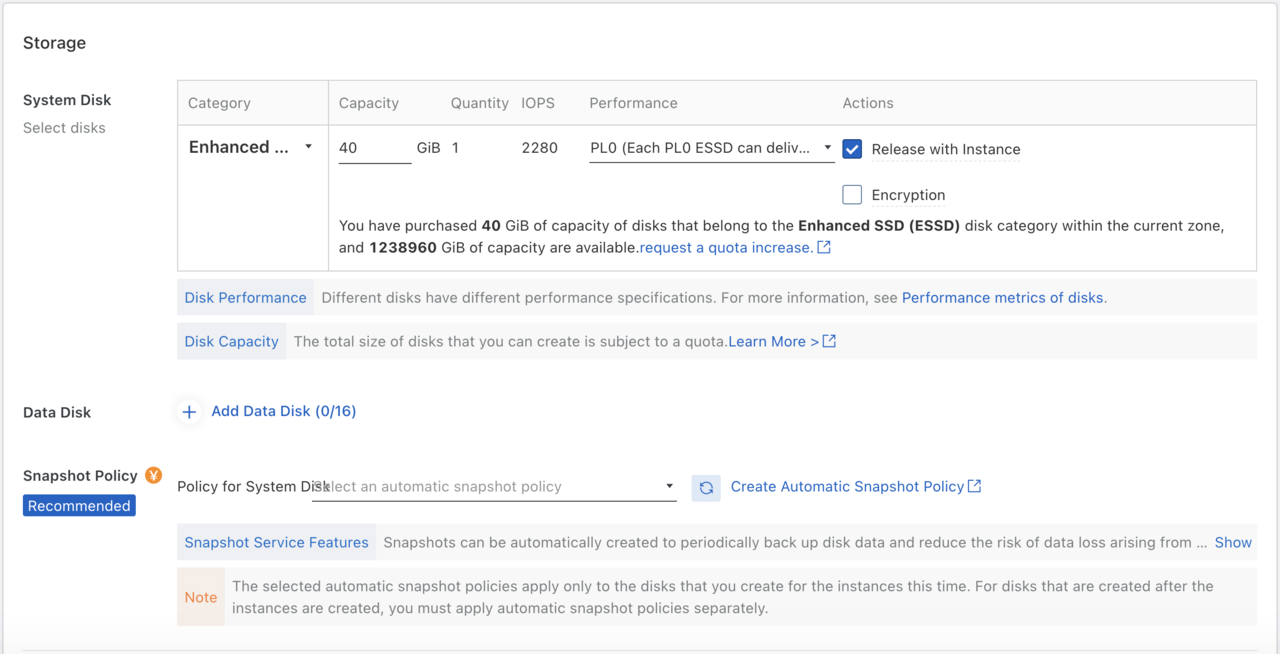The width and height of the screenshot is (1280, 654).
Task: Click the Disk Capacity label tab
Action: click(231, 341)
